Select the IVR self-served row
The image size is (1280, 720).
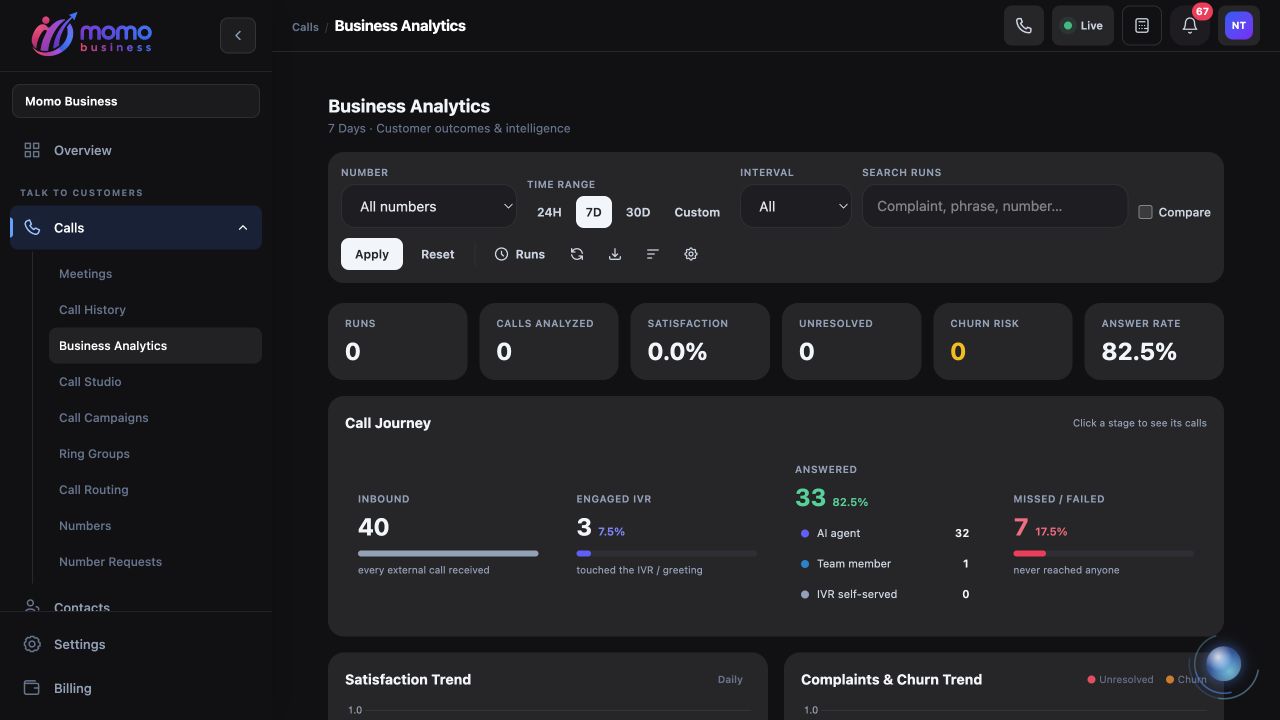click(x=885, y=594)
